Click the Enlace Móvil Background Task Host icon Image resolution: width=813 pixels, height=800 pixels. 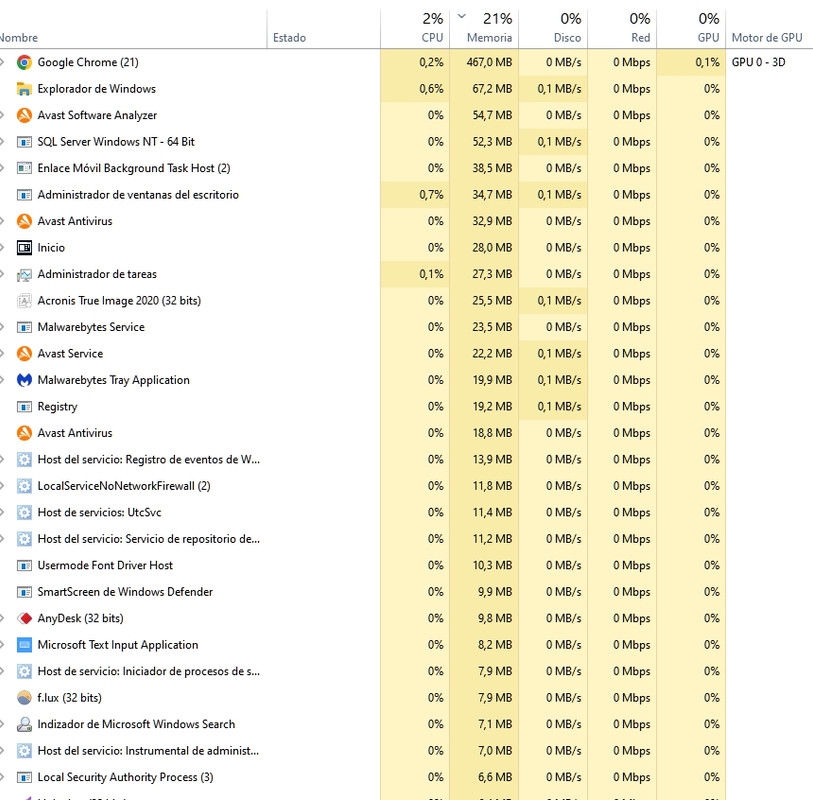coord(24,168)
